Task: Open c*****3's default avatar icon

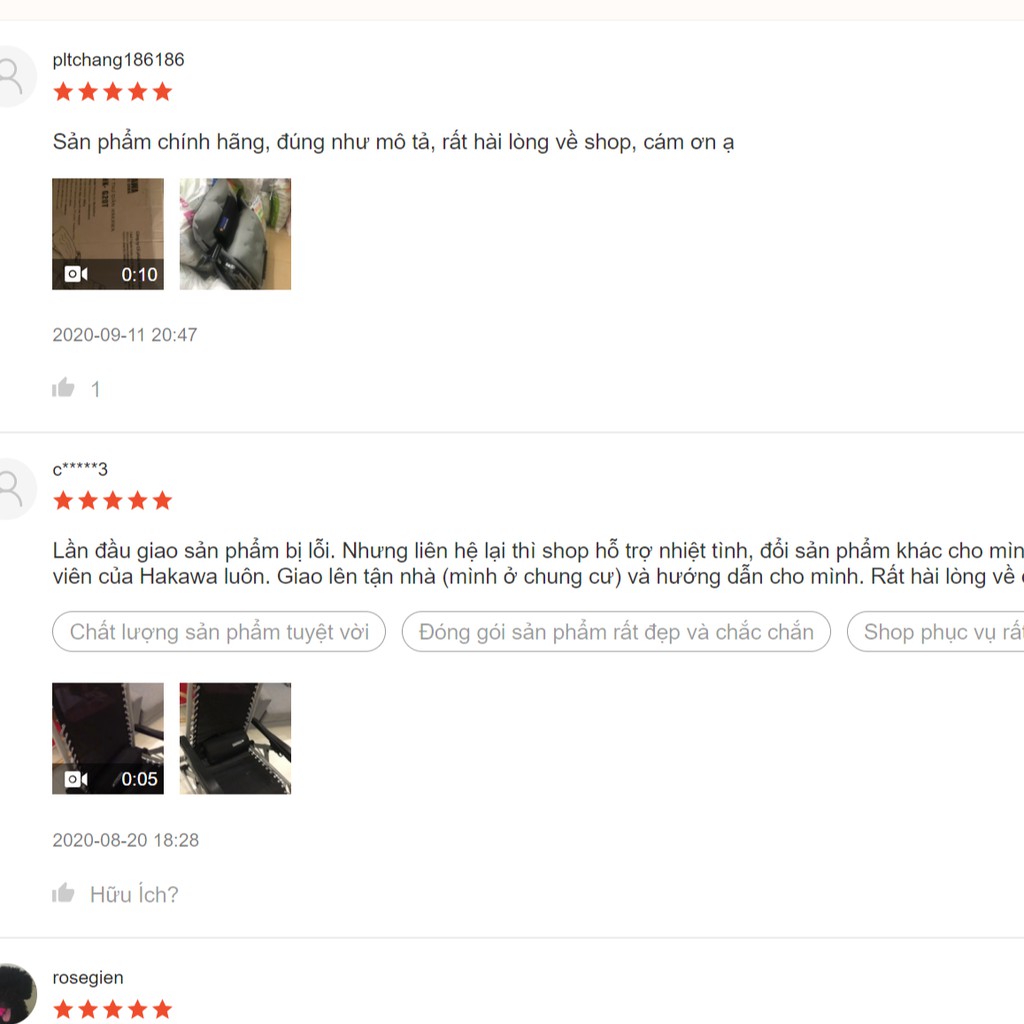Action: 13,488
